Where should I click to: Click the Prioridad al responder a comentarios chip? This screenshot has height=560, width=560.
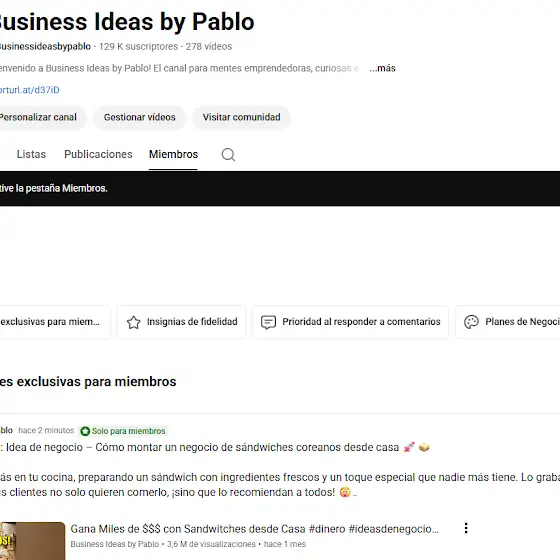click(x=350, y=322)
